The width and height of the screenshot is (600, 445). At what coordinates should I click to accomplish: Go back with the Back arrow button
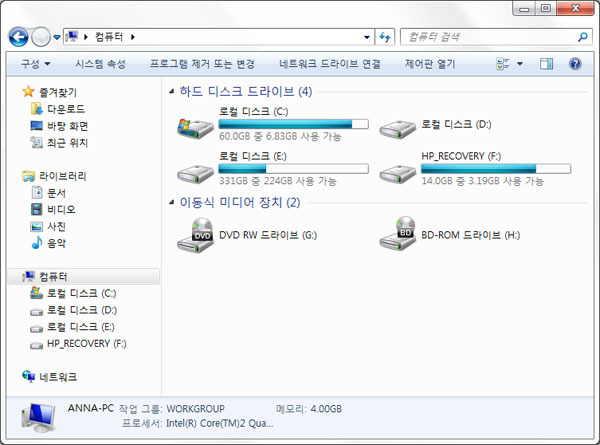(x=18, y=37)
